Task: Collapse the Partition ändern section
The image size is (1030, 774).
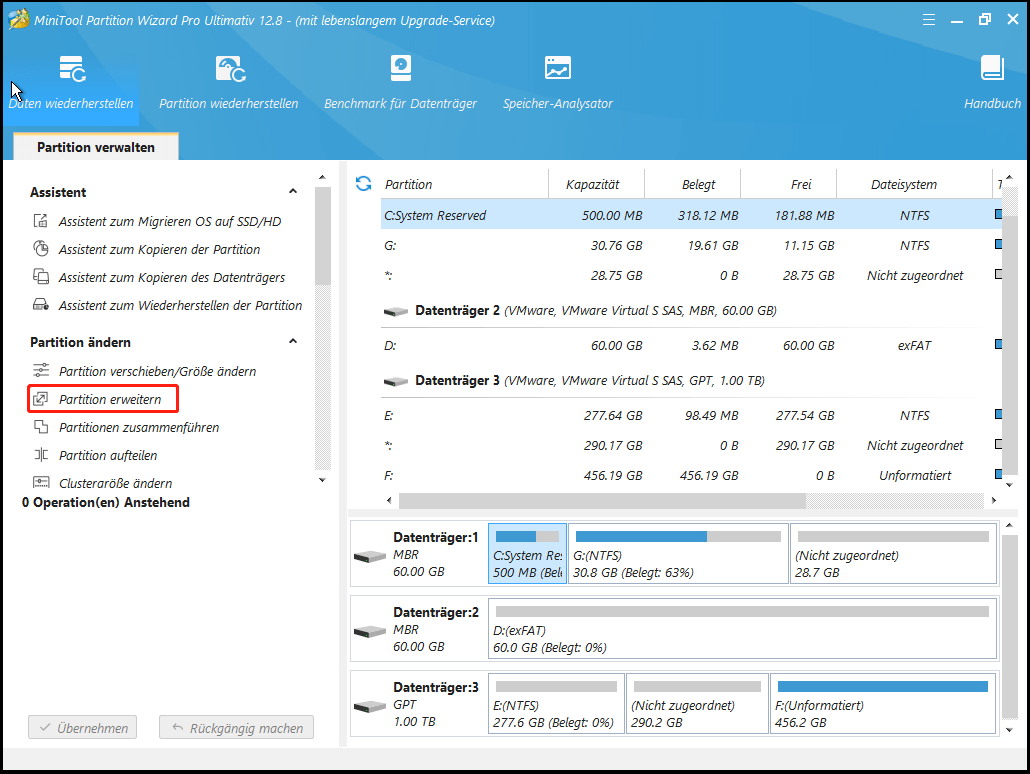Action: (x=293, y=342)
